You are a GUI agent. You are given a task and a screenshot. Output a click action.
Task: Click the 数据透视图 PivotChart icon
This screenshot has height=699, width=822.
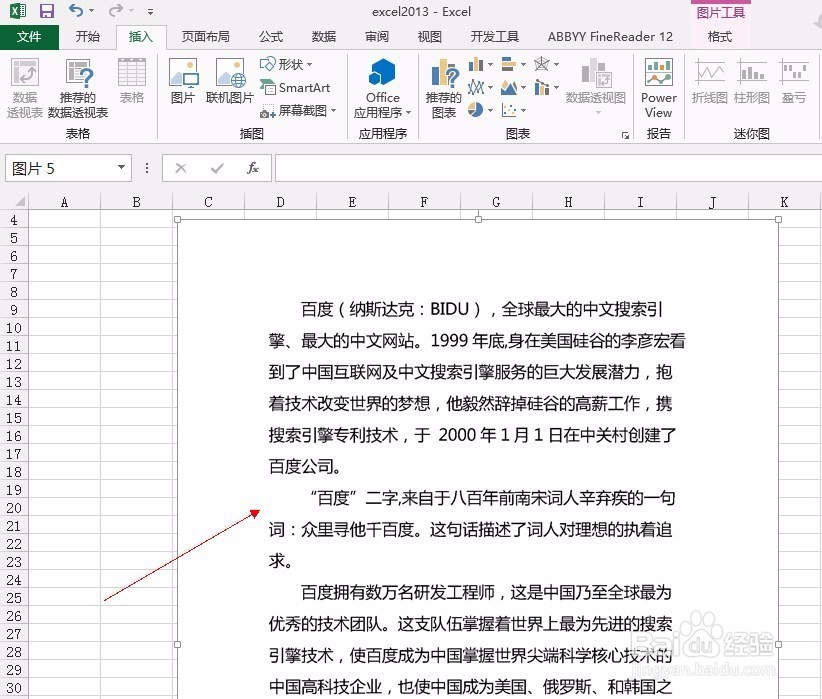[x=596, y=87]
